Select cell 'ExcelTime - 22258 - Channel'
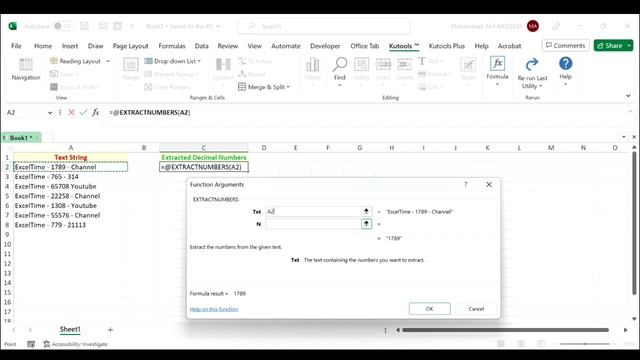The height and width of the screenshot is (360, 640). [71, 196]
